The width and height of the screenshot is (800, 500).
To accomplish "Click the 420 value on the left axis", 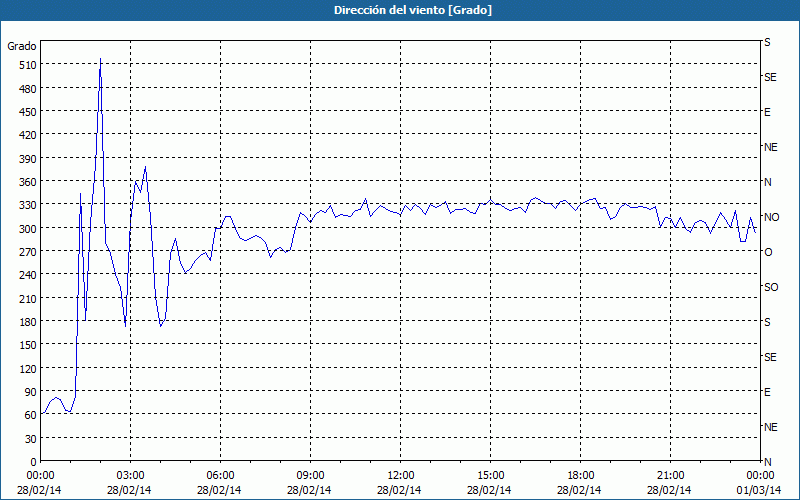I will point(28,135).
